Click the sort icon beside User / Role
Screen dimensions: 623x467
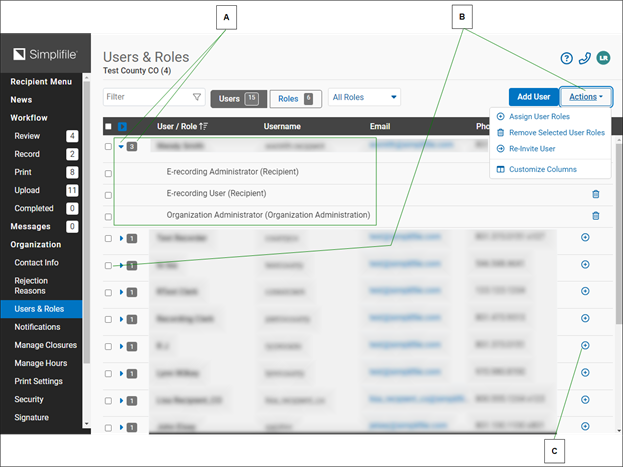(203, 126)
